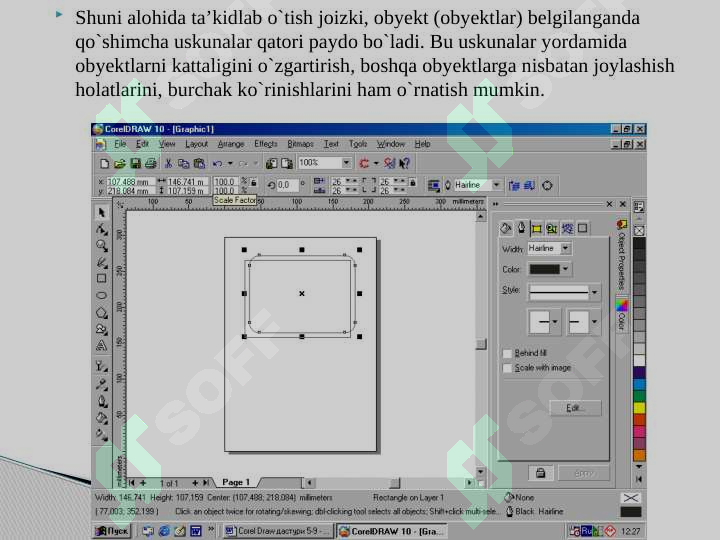Open the Arrange menu
Image resolution: width=720 pixels, height=540 pixels.
point(231,144)
